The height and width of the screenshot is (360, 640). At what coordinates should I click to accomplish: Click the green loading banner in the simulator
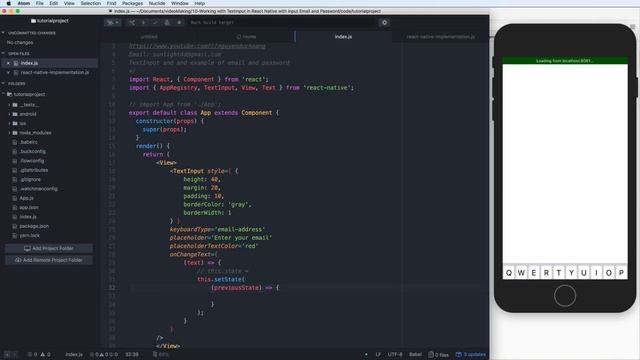tap(565, 61)
